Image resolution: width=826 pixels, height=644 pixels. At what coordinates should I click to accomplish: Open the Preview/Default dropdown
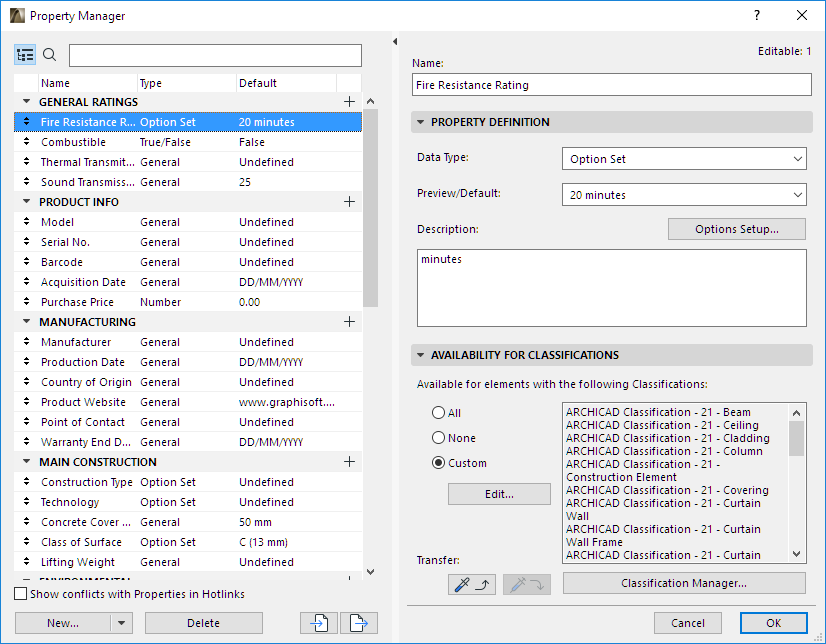684,195
